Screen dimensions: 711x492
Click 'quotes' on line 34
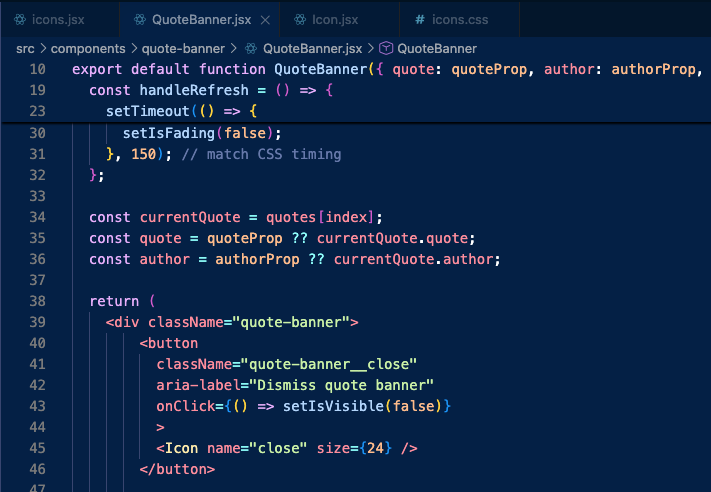point(291,217)
